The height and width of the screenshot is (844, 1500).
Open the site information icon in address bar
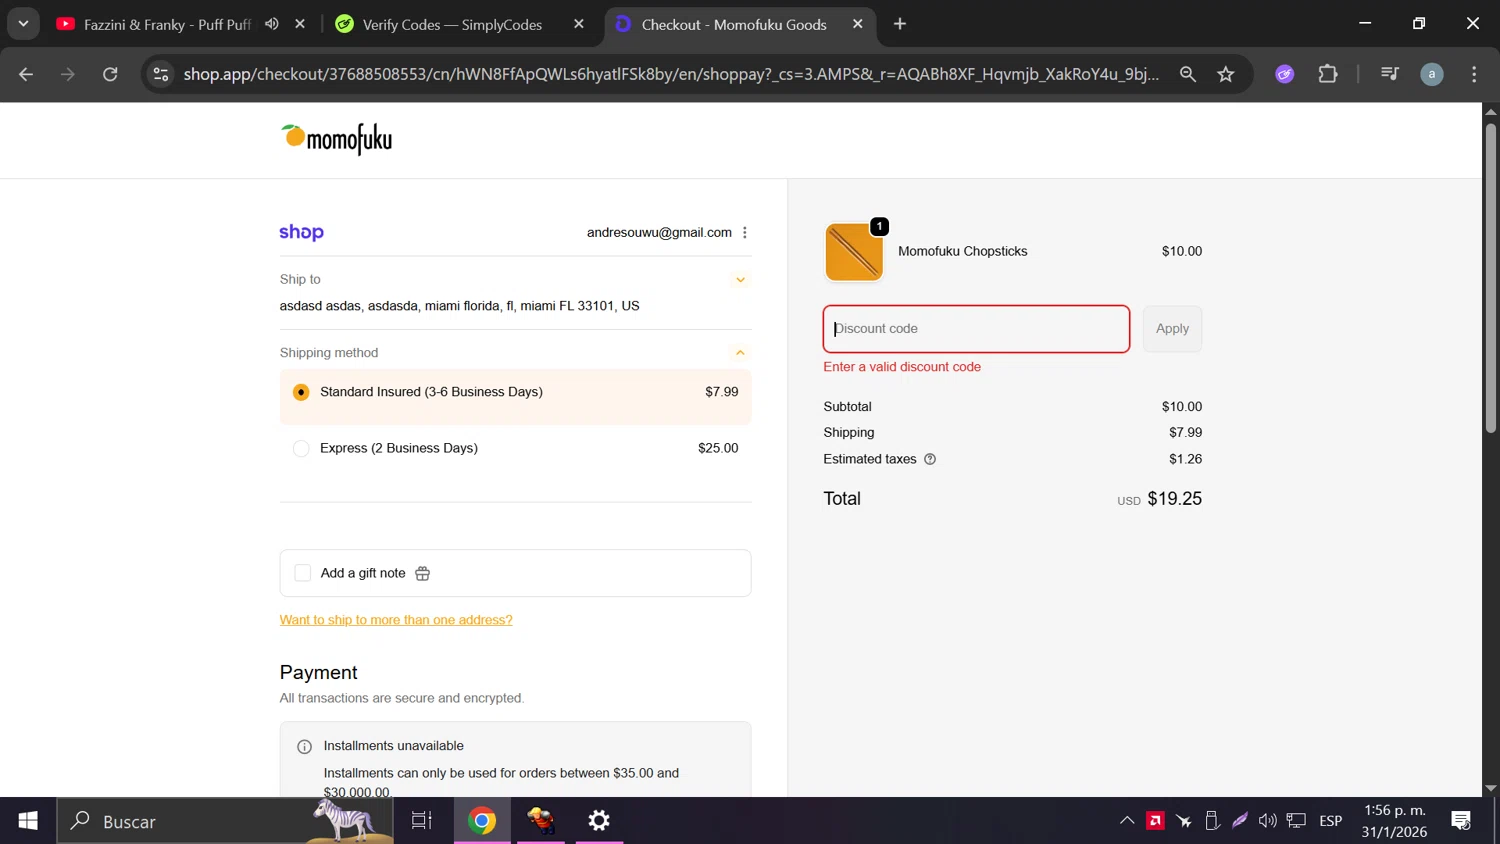[161, 74]
